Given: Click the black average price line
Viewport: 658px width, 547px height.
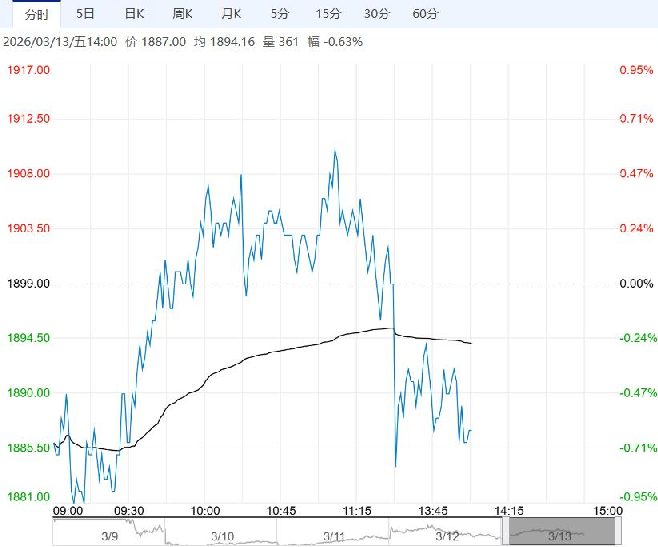Looking at the screenshot, I should (x=280, y=349).
